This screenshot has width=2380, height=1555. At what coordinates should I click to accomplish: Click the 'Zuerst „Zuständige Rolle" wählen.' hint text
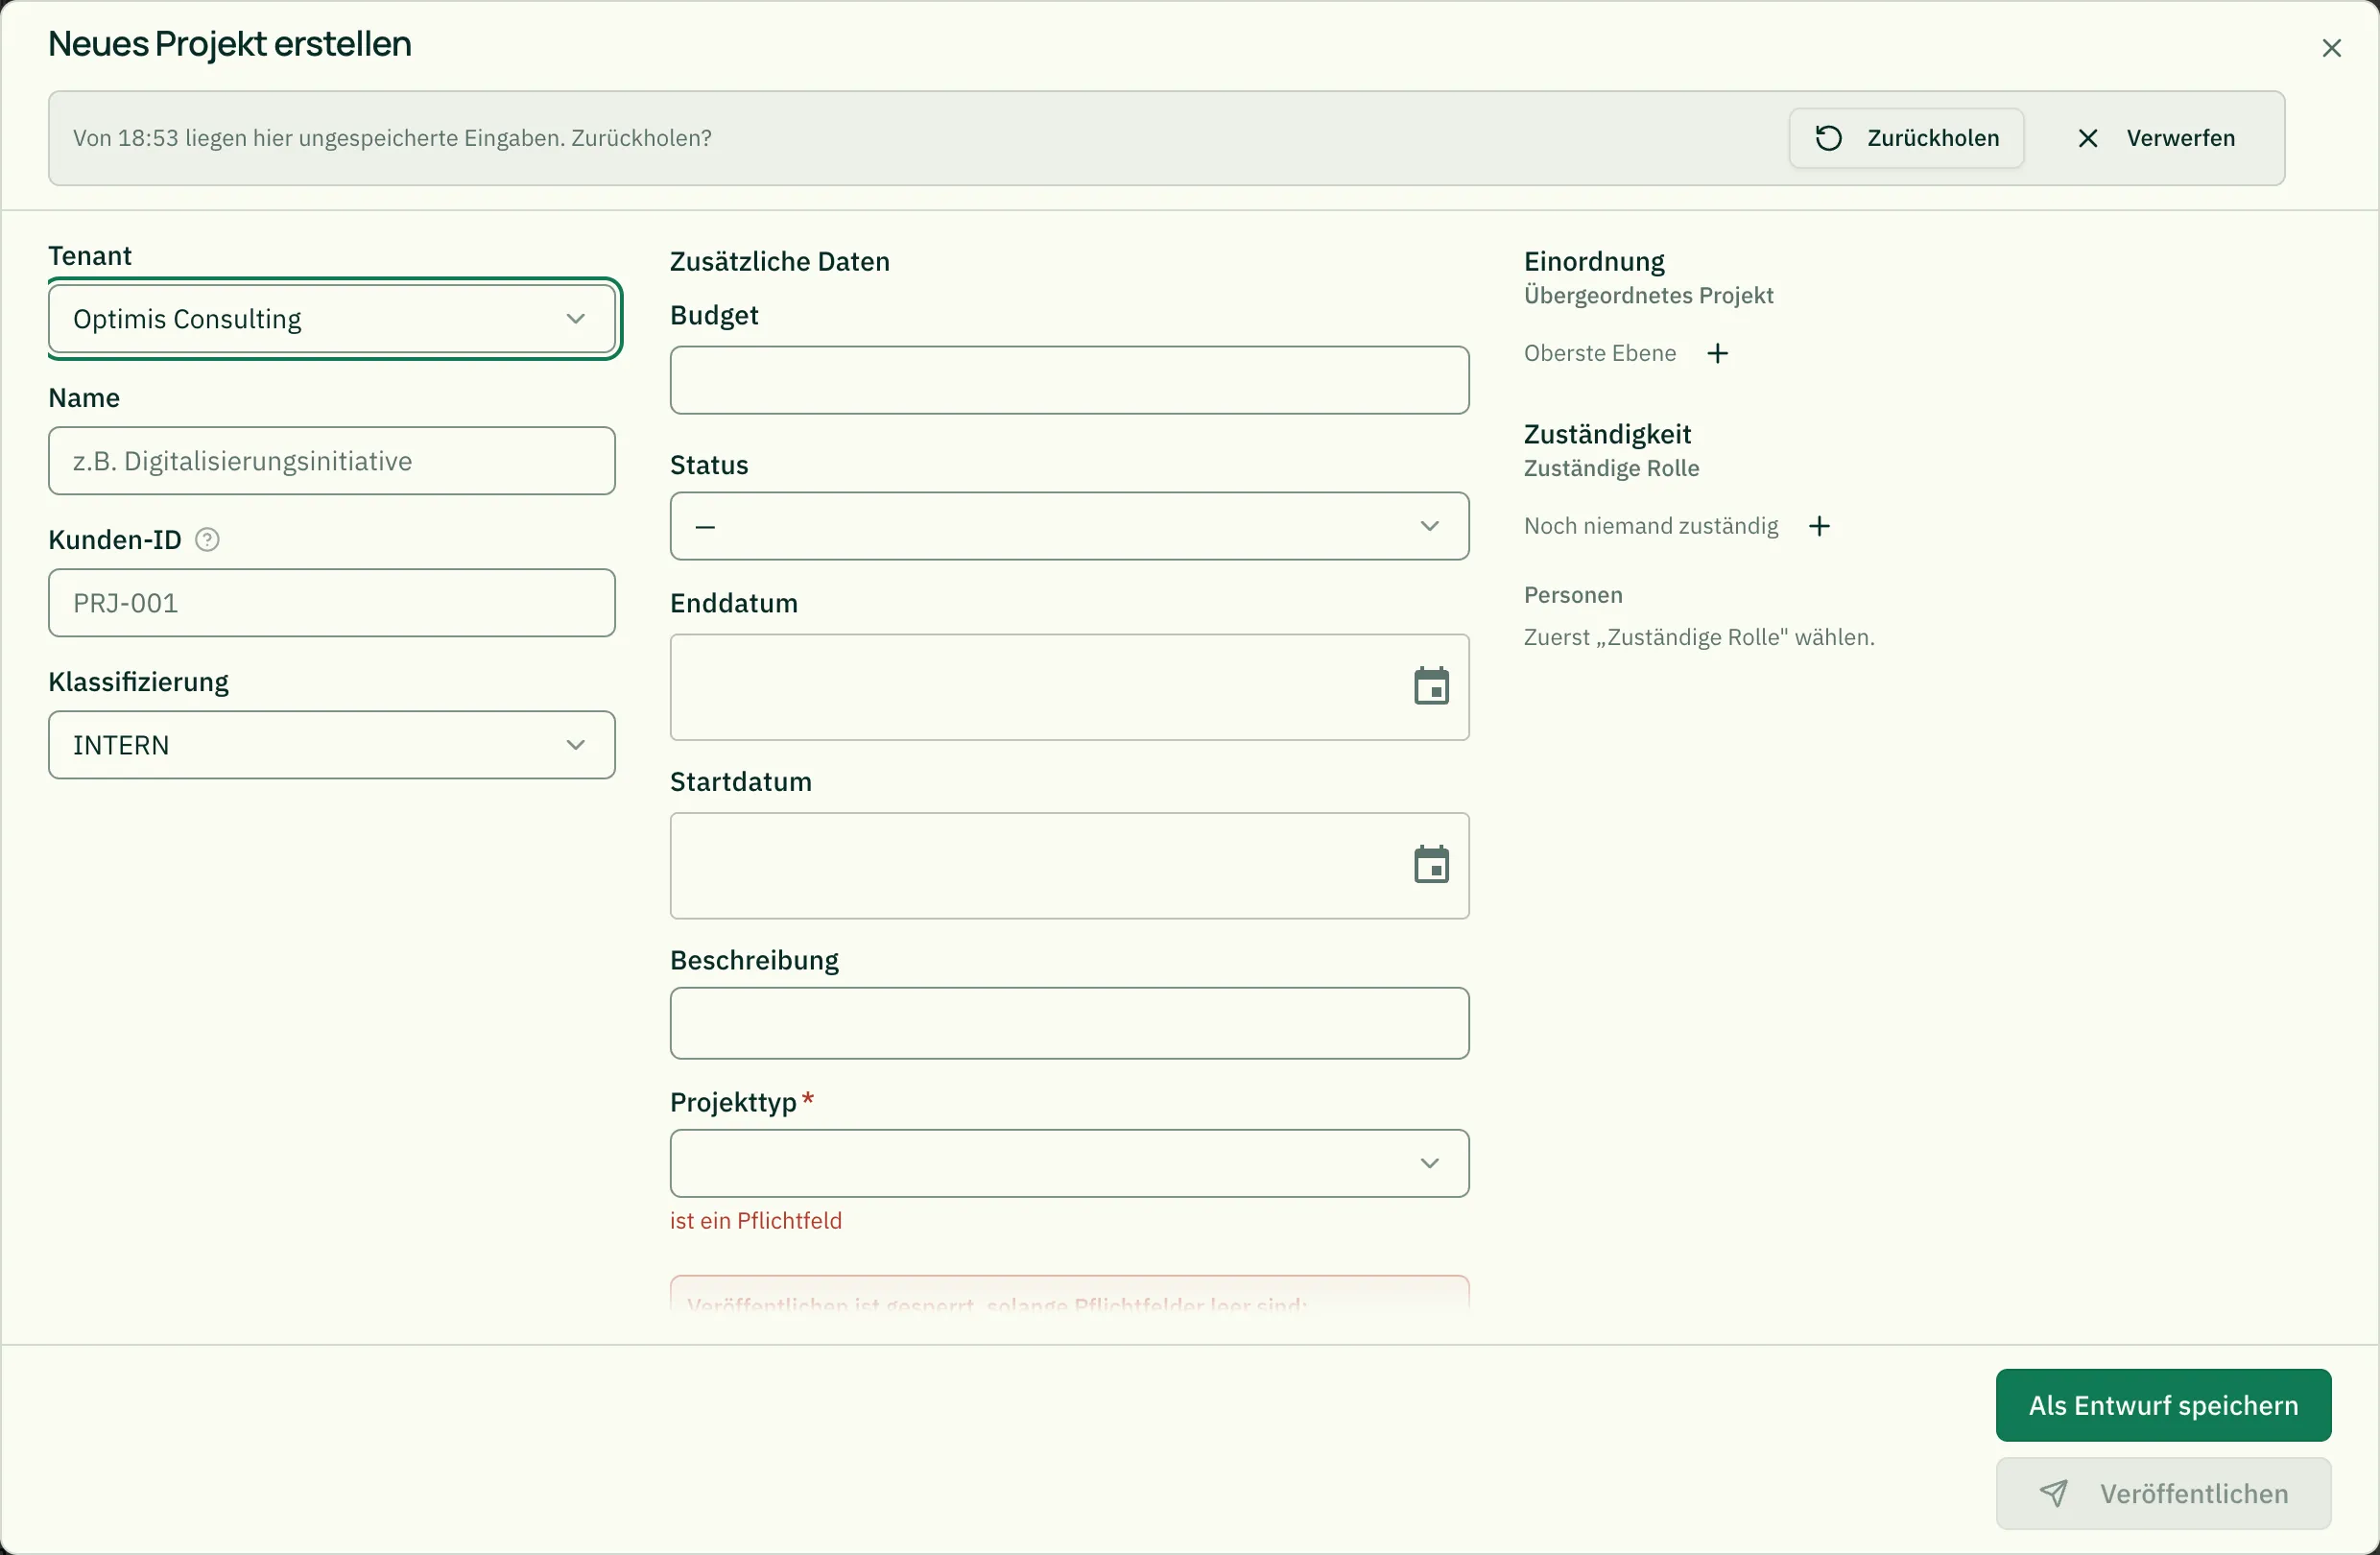pyautogui.click(x=1699, y=638)
